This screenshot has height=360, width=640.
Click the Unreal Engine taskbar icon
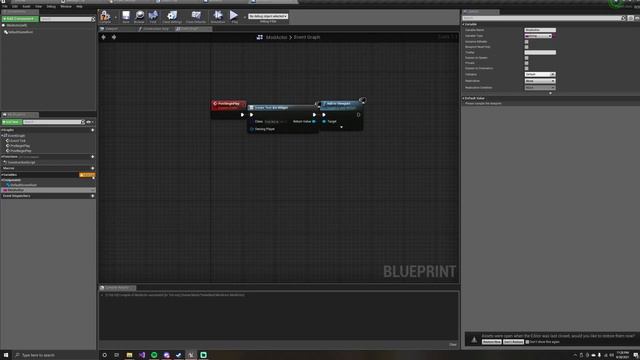coord(191,355)
